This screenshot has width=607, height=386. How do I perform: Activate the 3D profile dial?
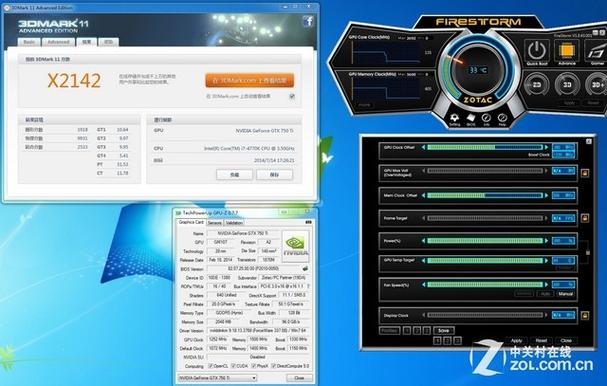click(567, 84)
